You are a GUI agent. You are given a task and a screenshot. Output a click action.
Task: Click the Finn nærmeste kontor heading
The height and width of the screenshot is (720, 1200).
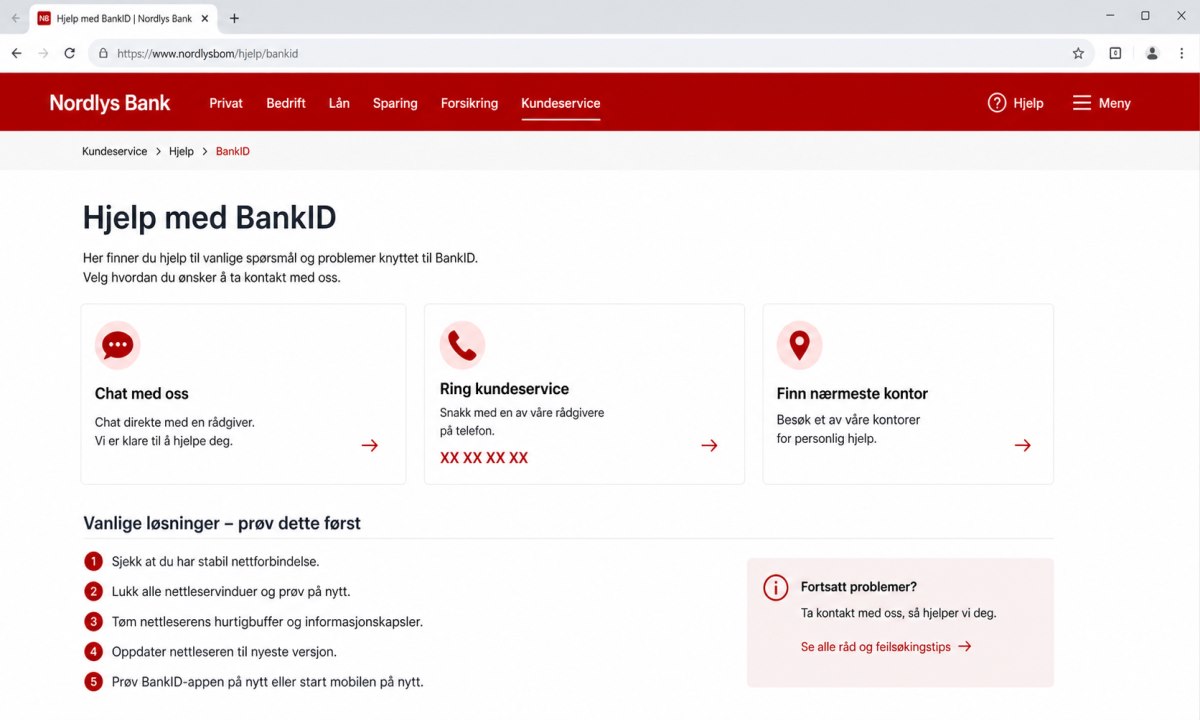tap(852, 394)
